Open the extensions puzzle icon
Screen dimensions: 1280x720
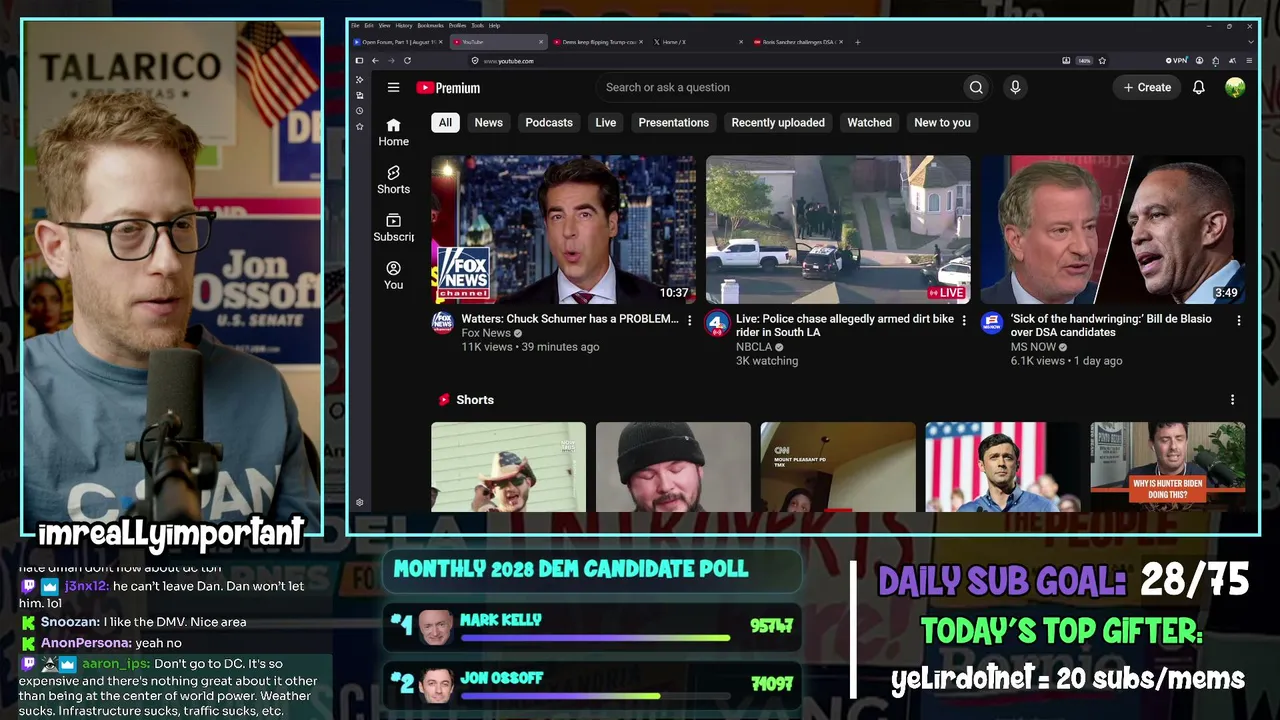1215,61
